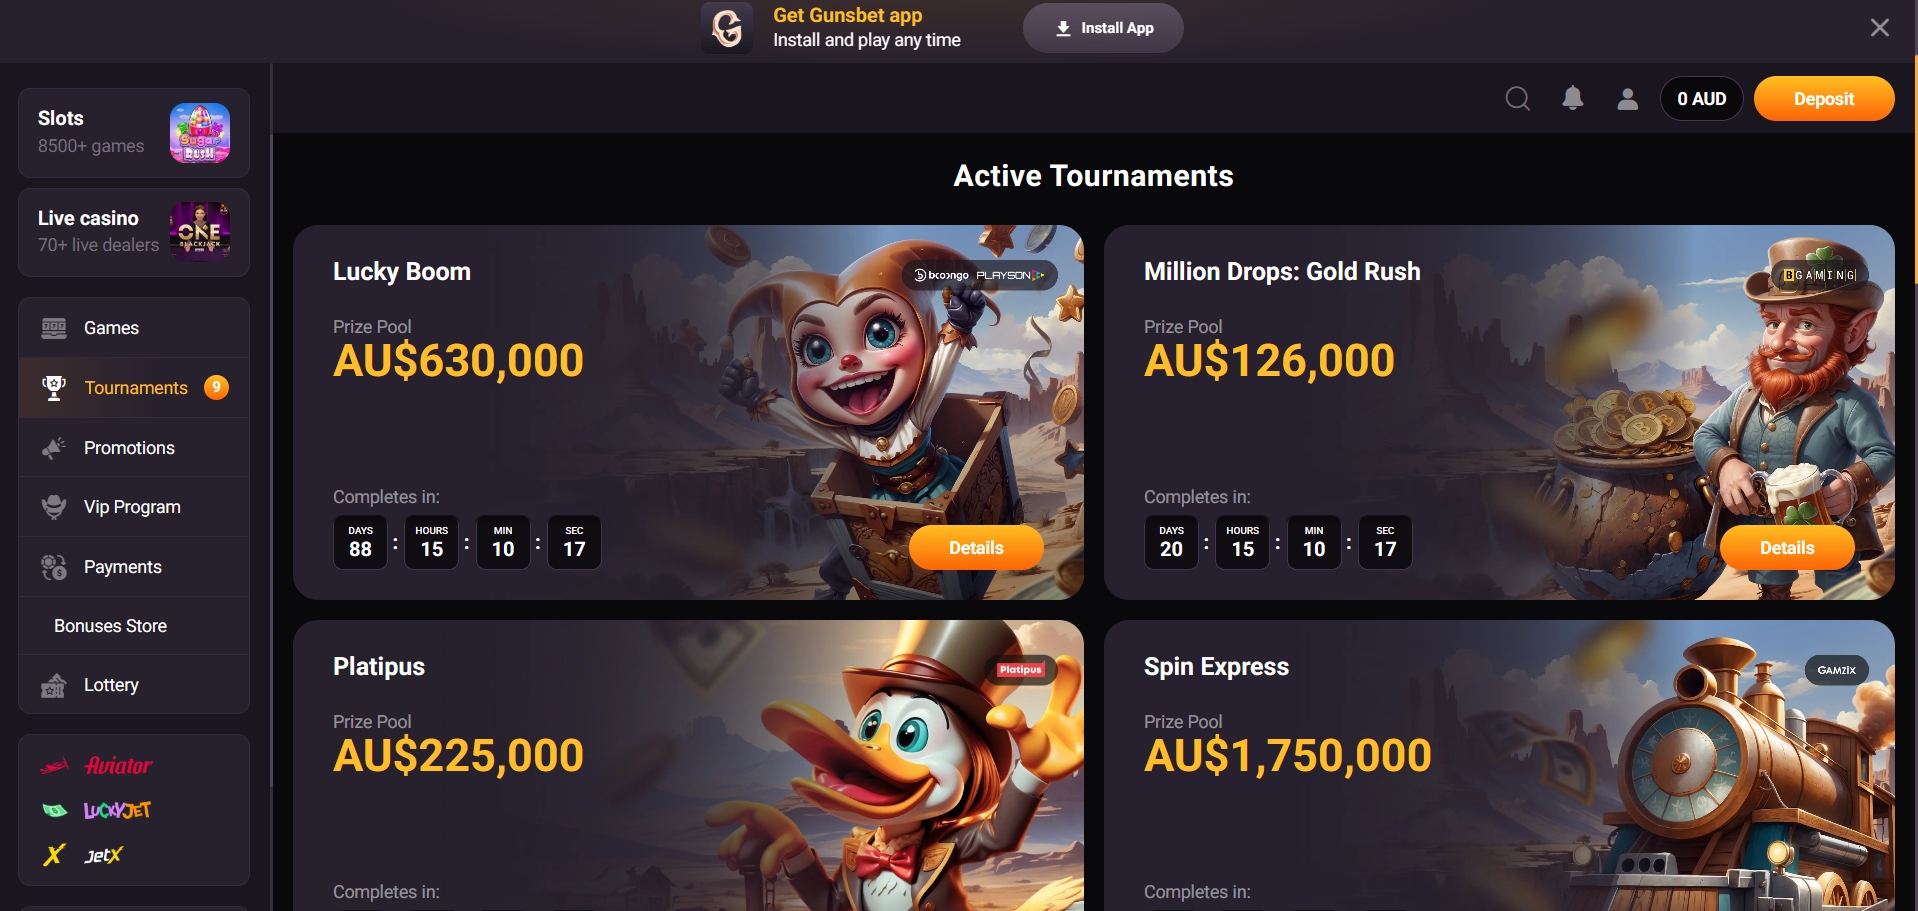Viewport: 1918px width, 911px height.
Task: Open the Games menu item
Action: coord(134,328)
